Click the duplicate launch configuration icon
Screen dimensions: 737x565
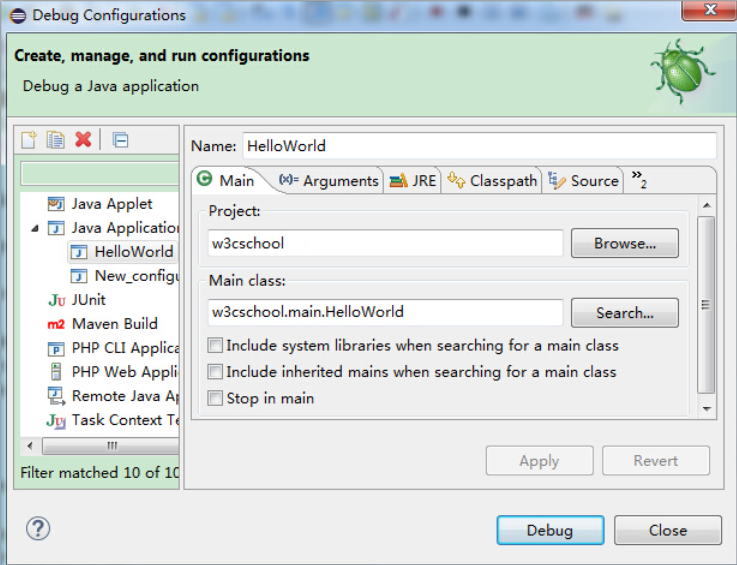[55, 140]
